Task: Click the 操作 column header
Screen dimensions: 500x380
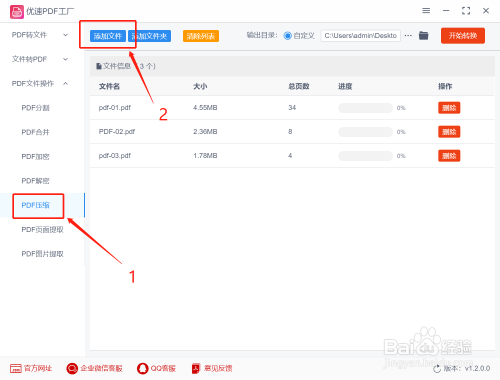Action: (445, 87)
